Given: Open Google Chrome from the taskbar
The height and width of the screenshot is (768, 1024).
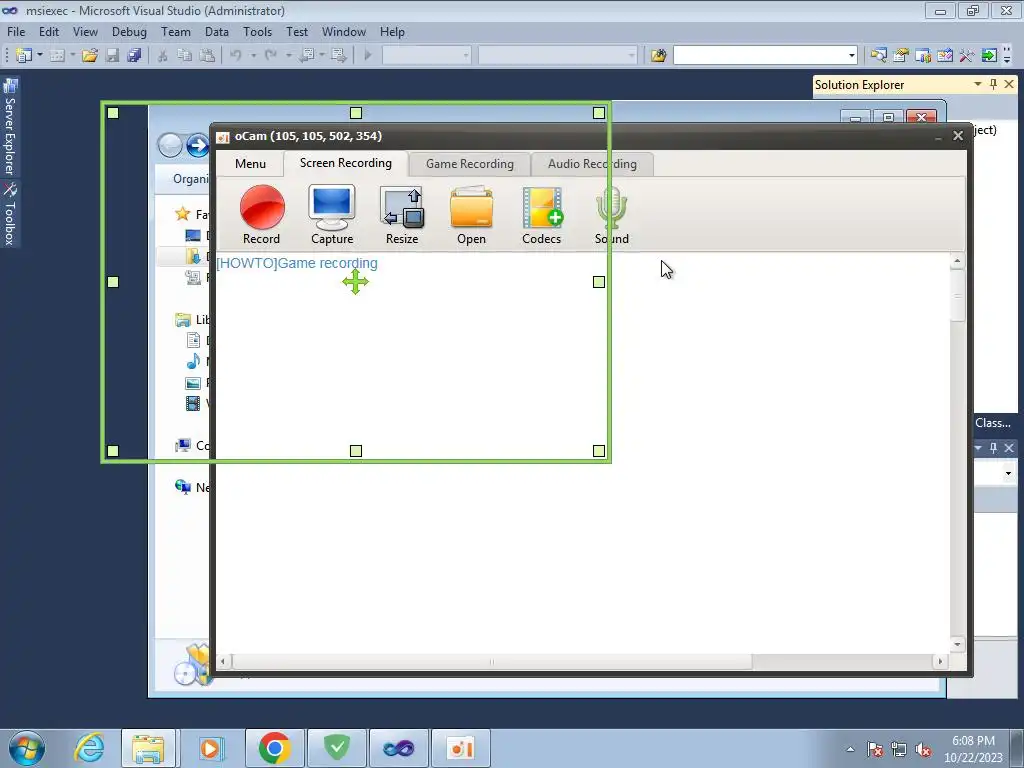Looking at the screenshot, I should (274, 748).
